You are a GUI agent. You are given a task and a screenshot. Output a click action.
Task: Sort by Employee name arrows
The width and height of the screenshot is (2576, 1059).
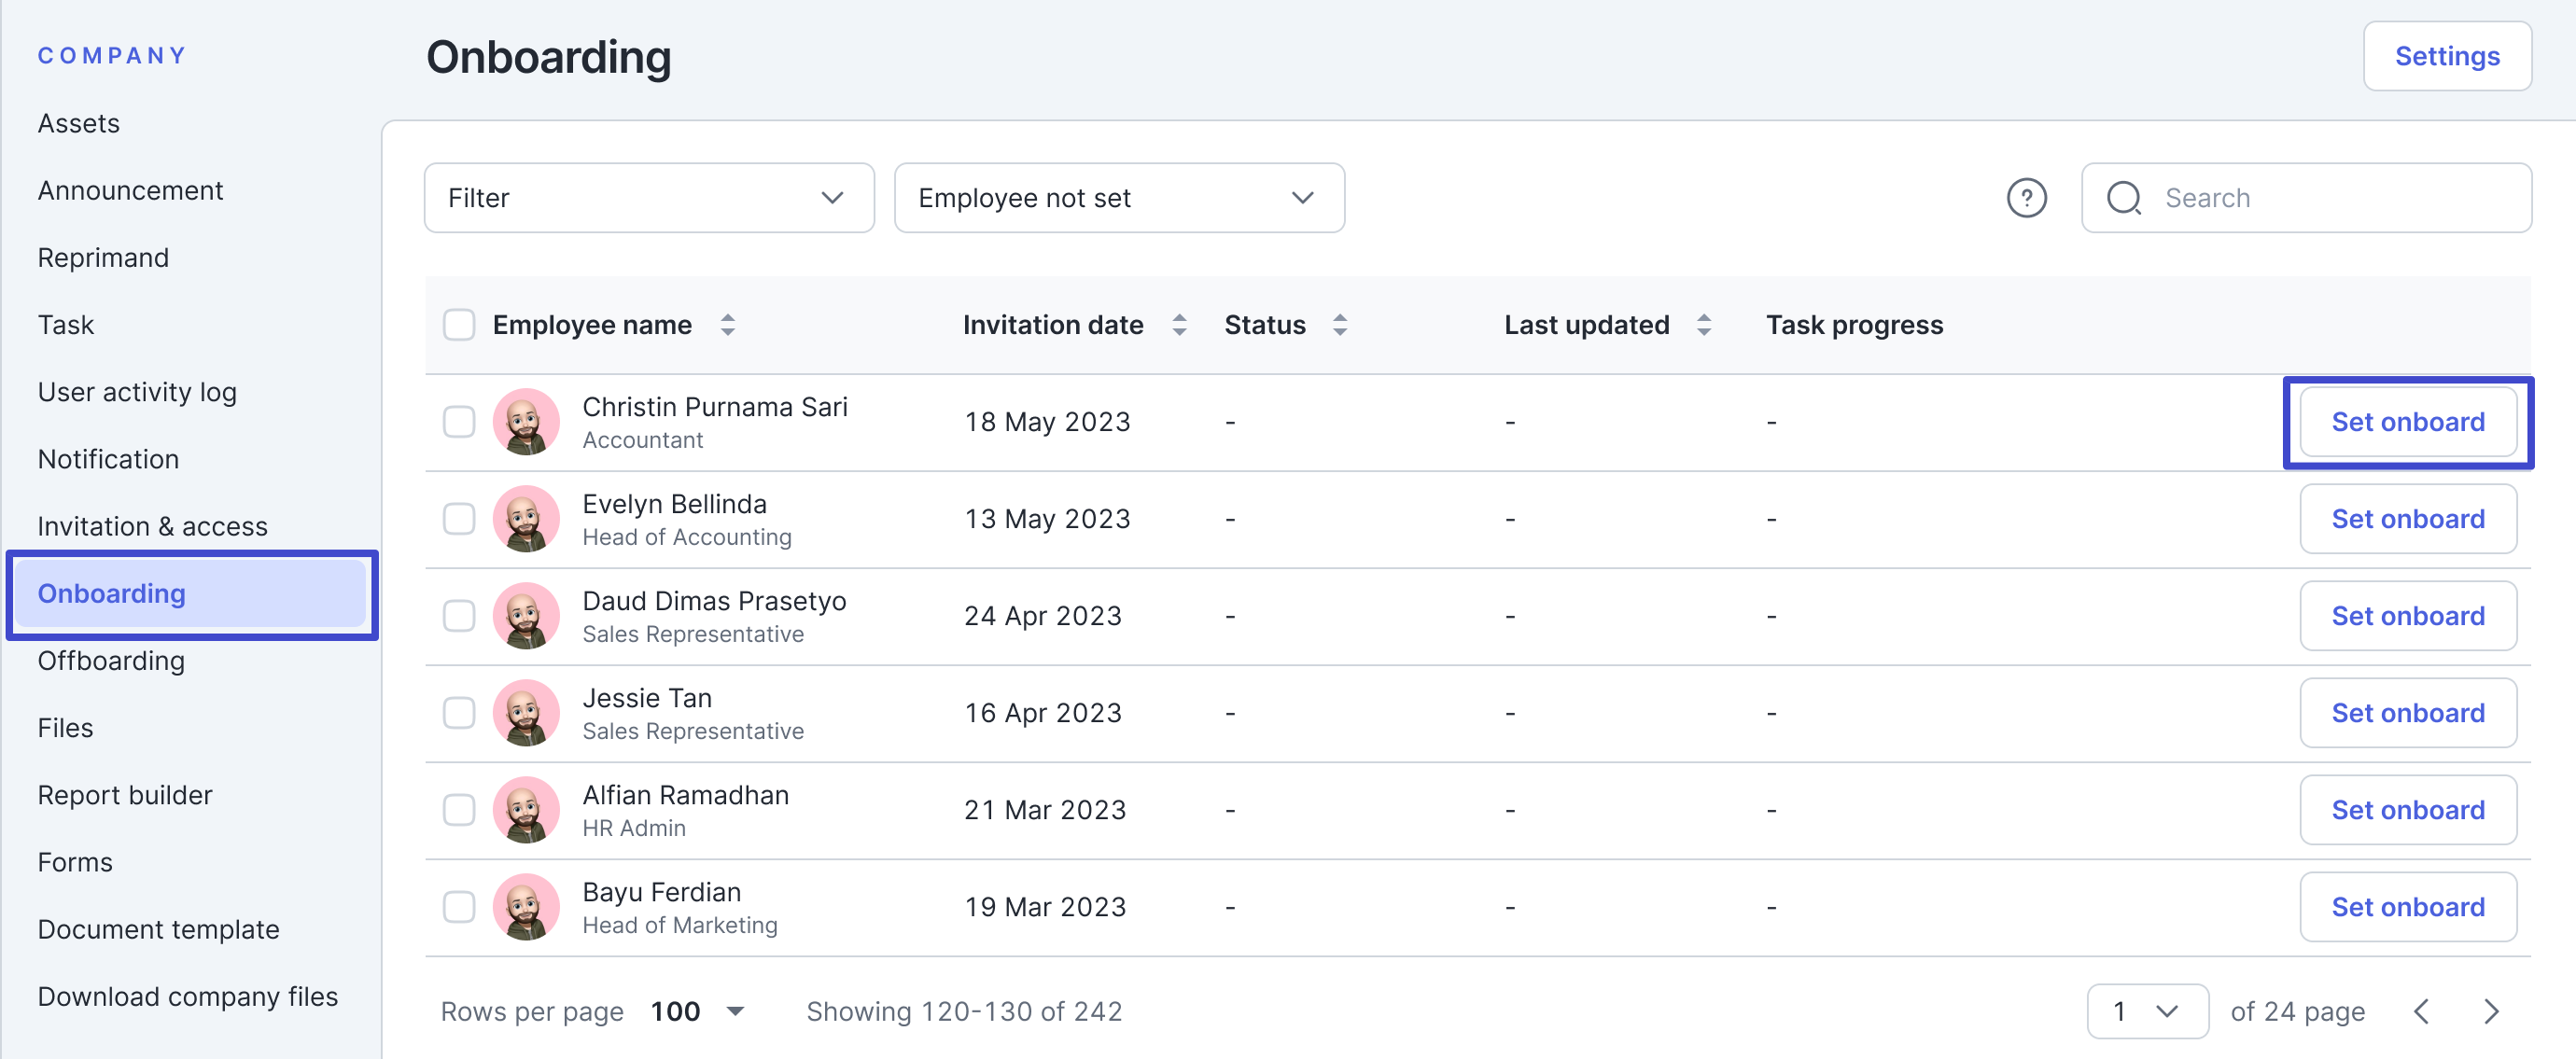(x=728, y=325)
